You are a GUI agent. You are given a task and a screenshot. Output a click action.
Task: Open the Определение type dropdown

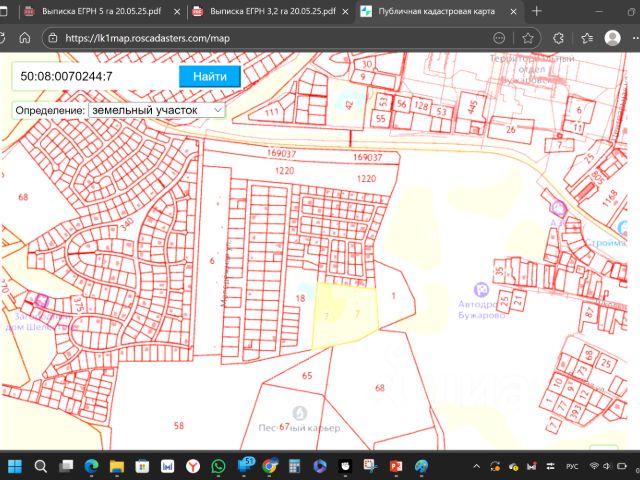pyautogui.click(x=156, y=110)
